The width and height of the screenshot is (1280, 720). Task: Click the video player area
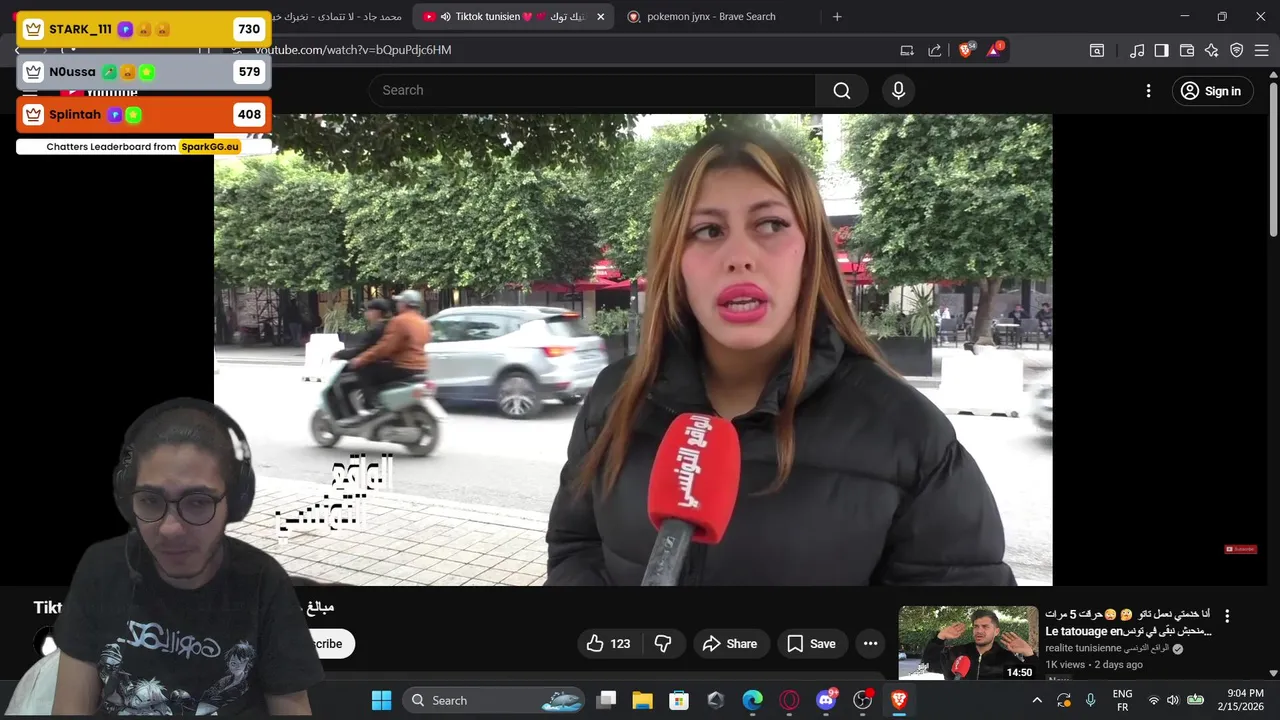coord(633,350)
